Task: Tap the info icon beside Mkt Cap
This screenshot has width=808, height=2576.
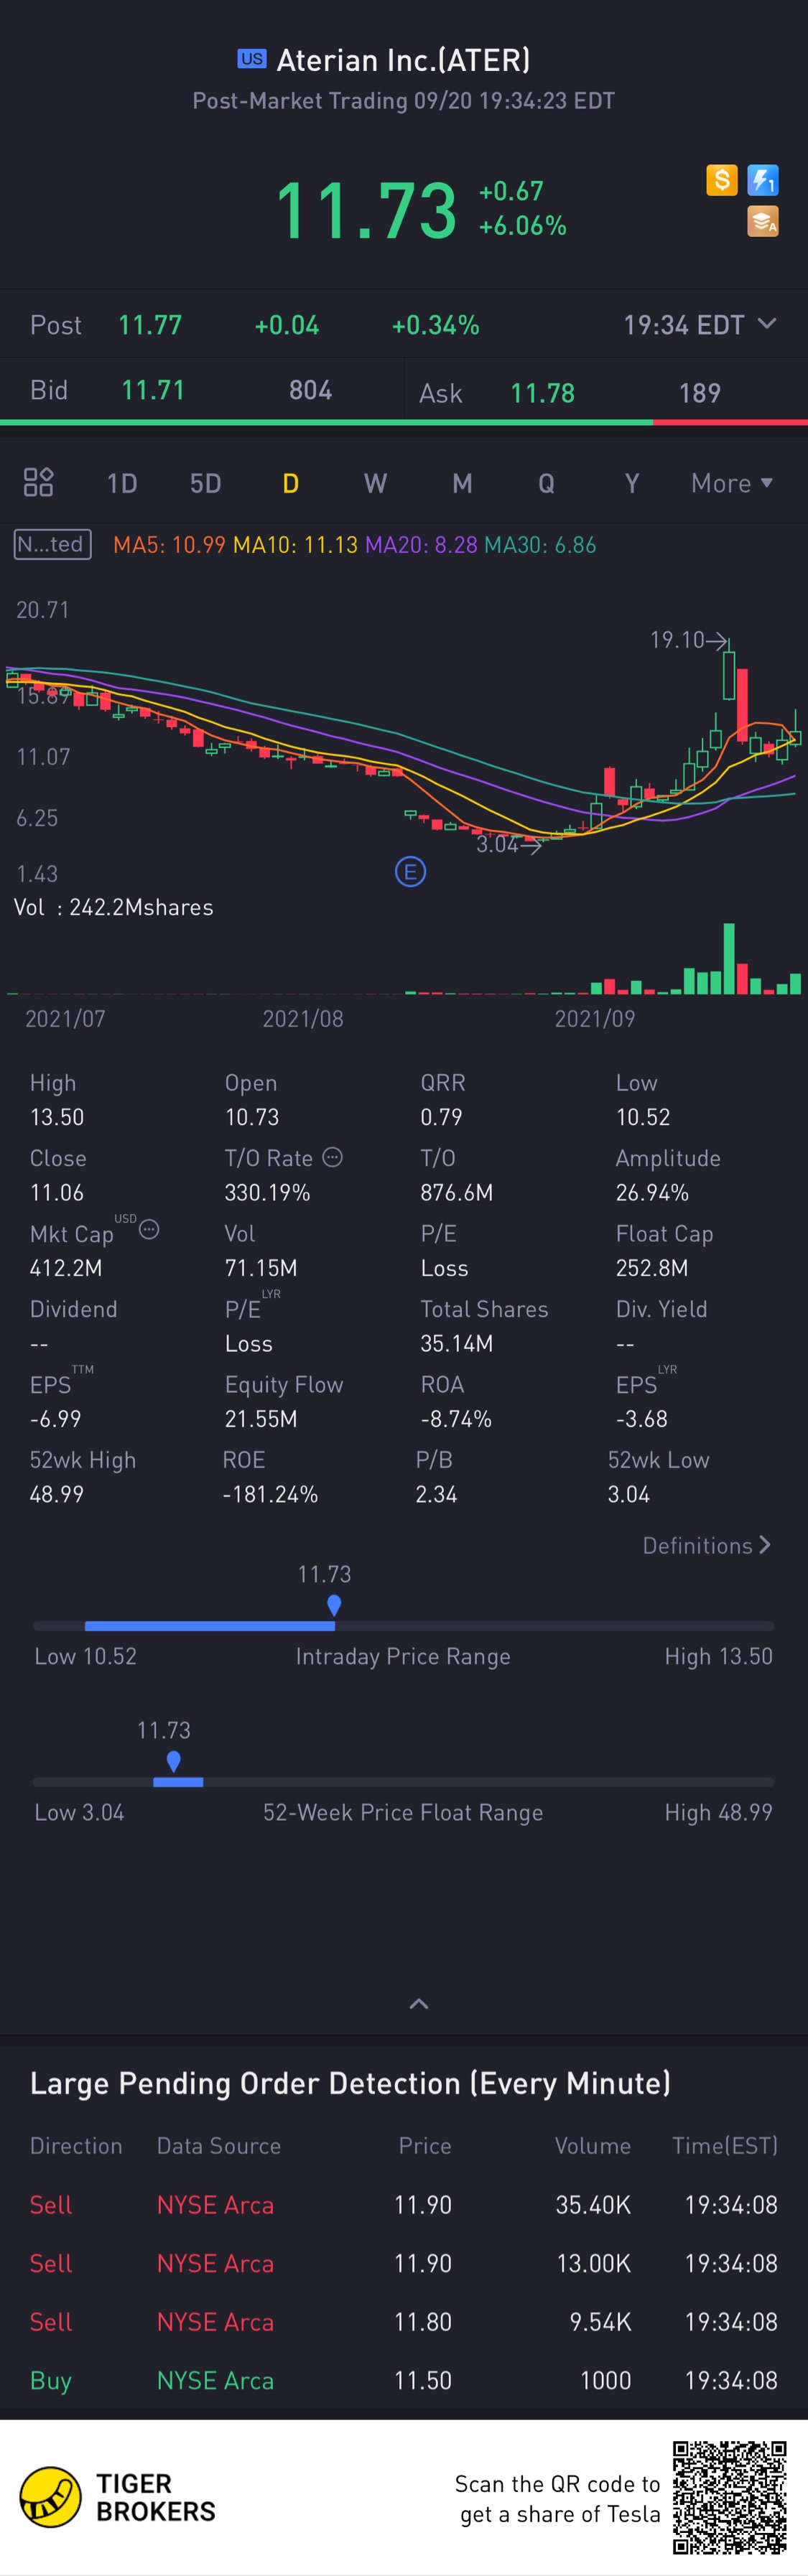Action: click(x=149, y=1230)
